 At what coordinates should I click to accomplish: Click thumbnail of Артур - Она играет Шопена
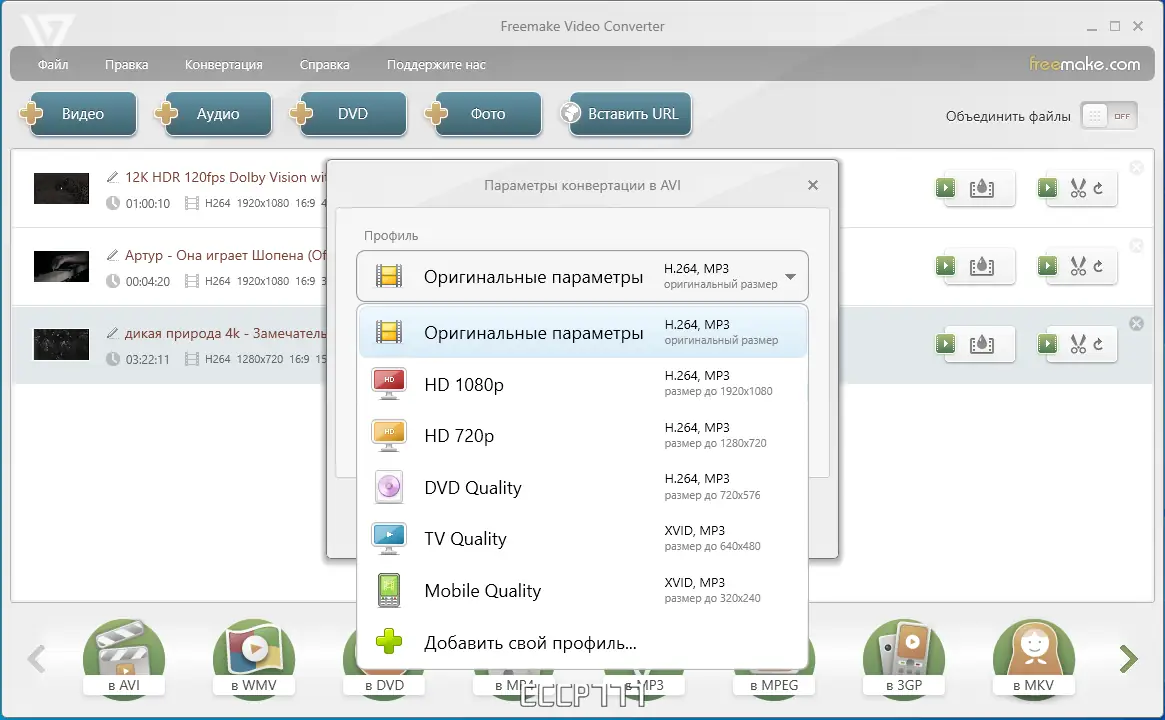(x=62, y=267)
